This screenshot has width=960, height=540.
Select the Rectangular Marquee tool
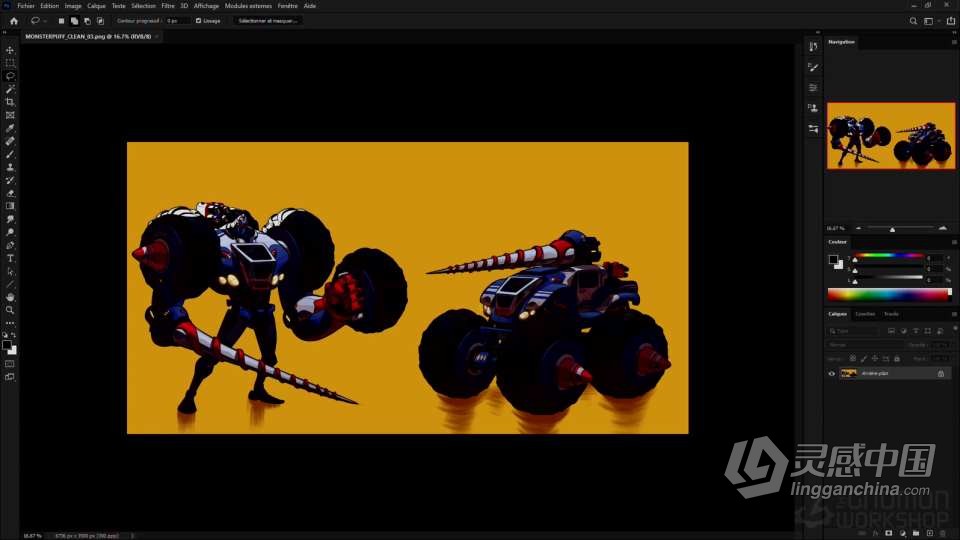tap(10, 63)
